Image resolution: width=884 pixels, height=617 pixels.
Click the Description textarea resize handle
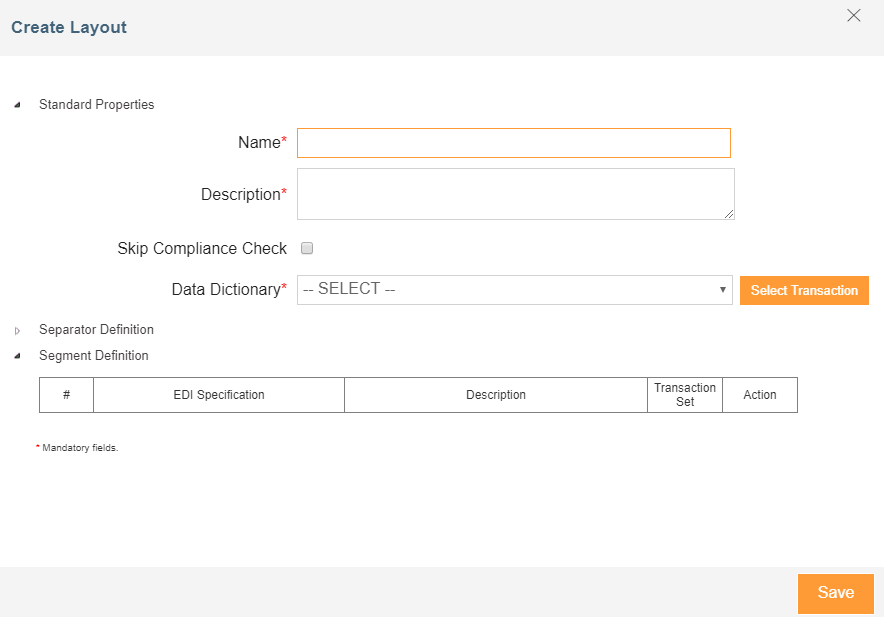pos(729,214)
